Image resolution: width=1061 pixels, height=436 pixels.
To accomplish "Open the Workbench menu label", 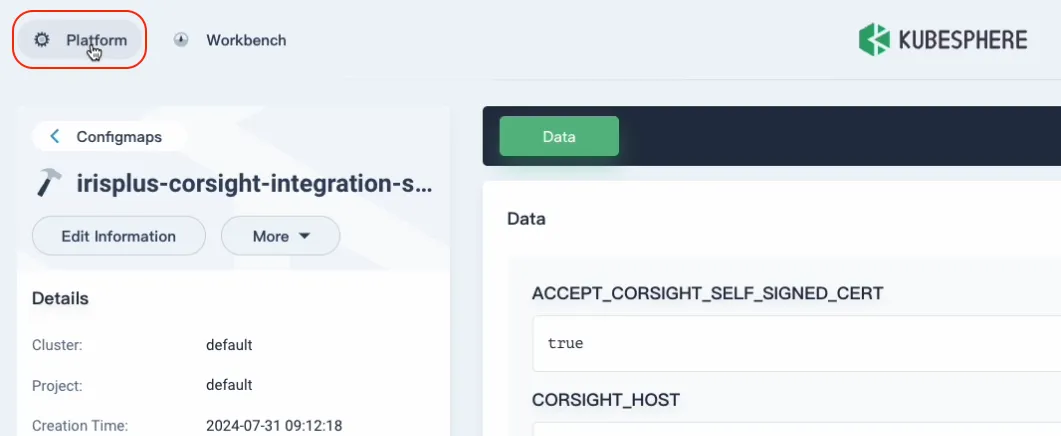I will [246, 40].
